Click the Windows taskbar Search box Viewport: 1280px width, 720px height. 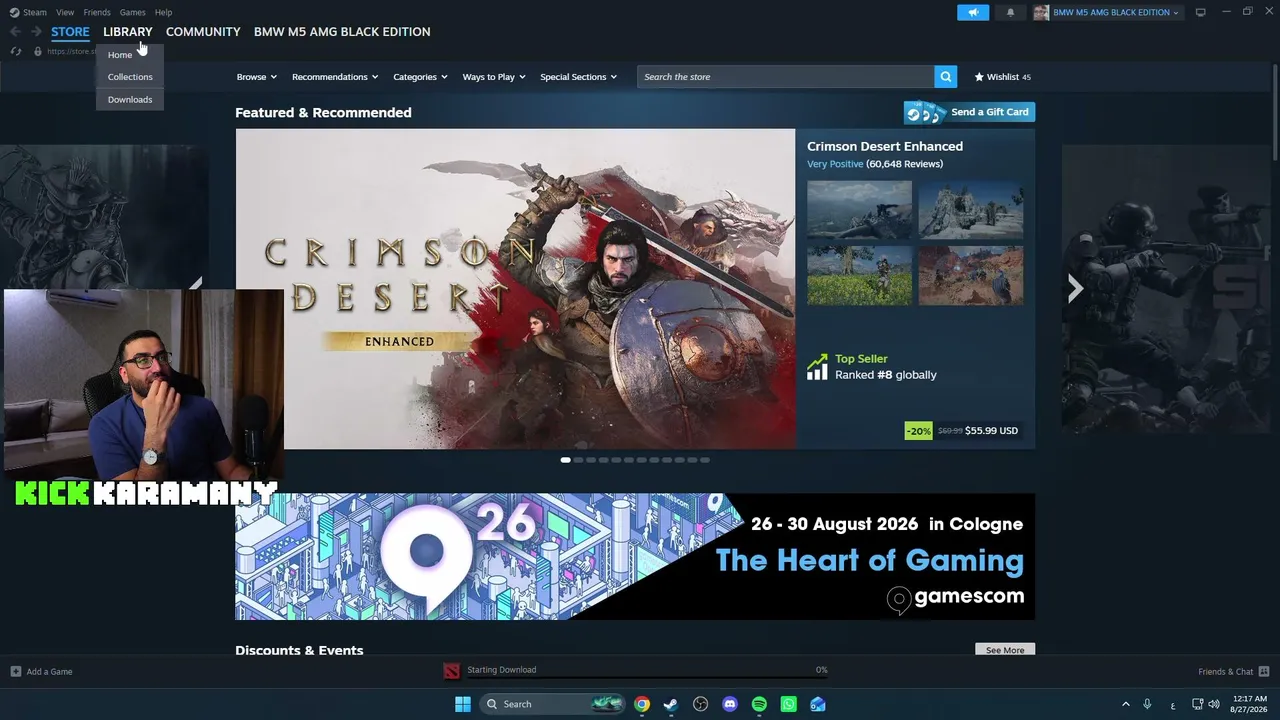pos(551,704)
